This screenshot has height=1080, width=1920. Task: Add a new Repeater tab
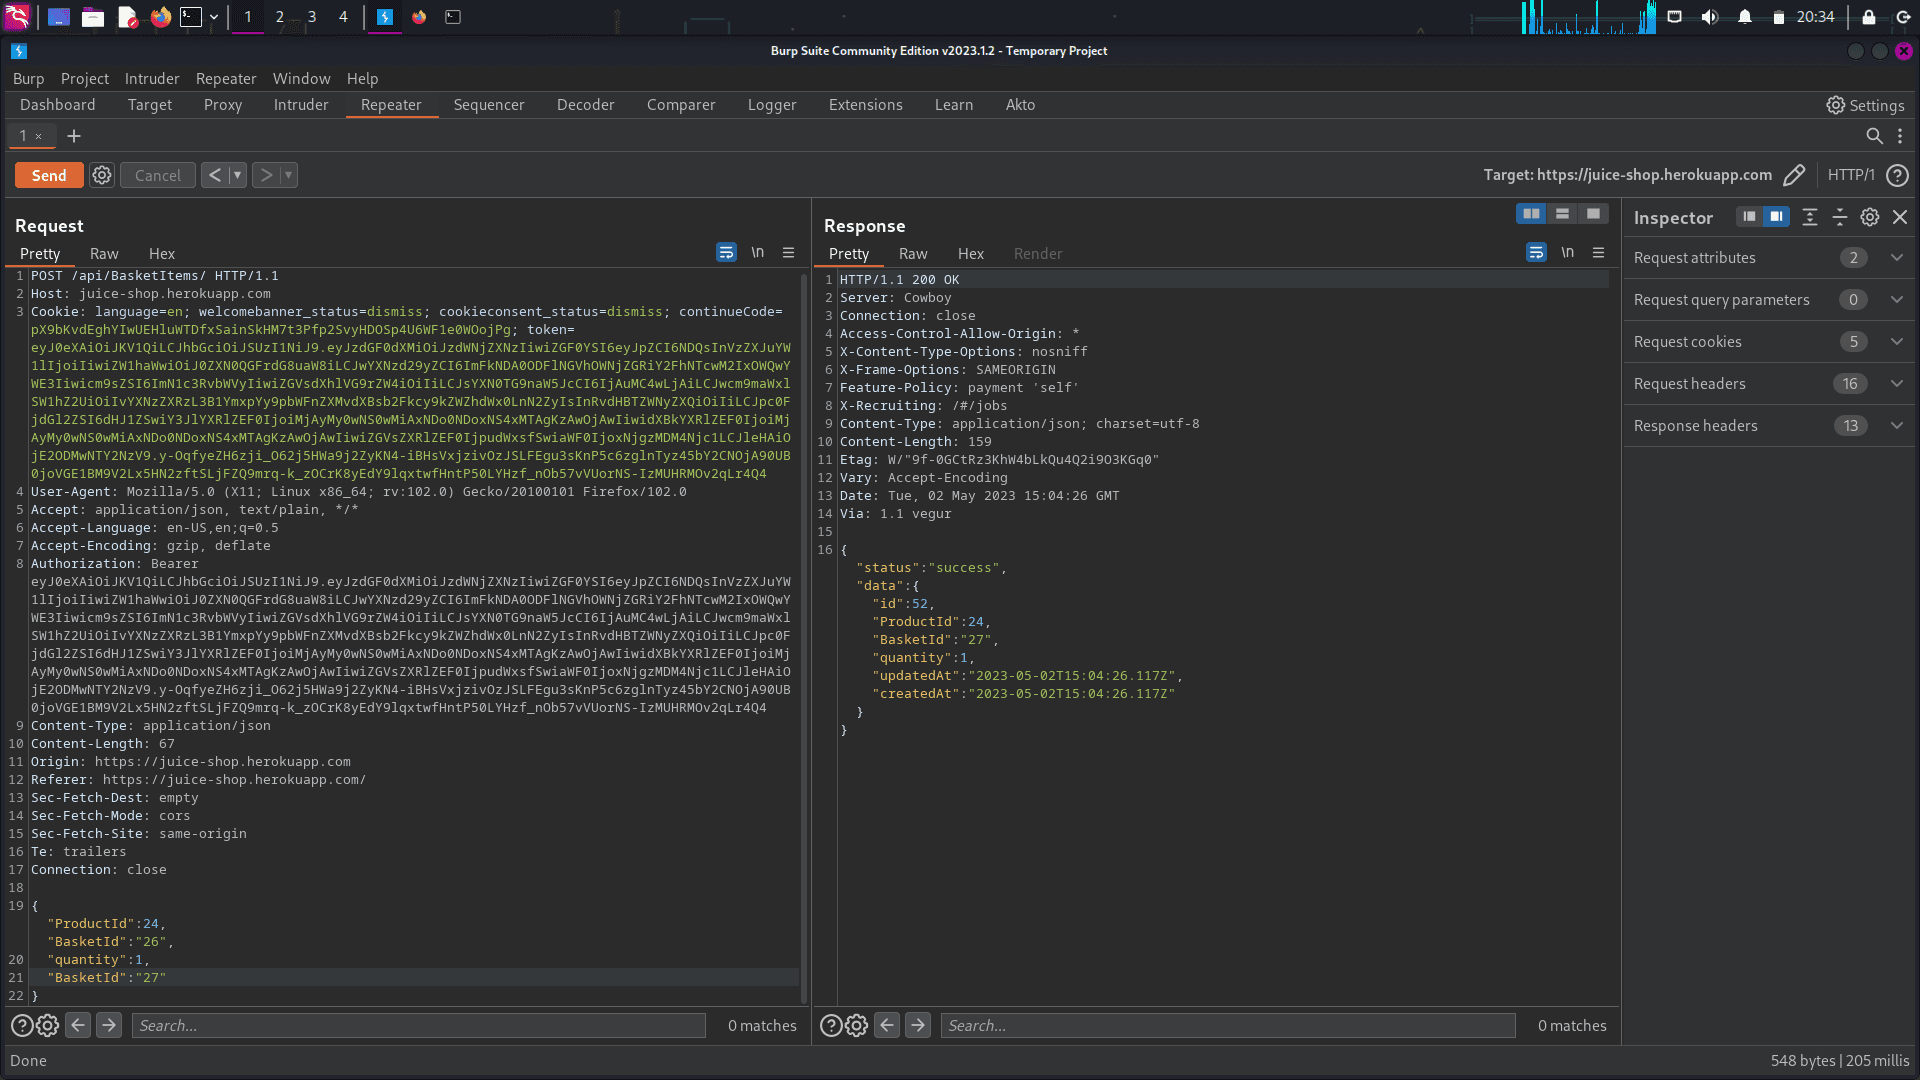coord(74,136)
